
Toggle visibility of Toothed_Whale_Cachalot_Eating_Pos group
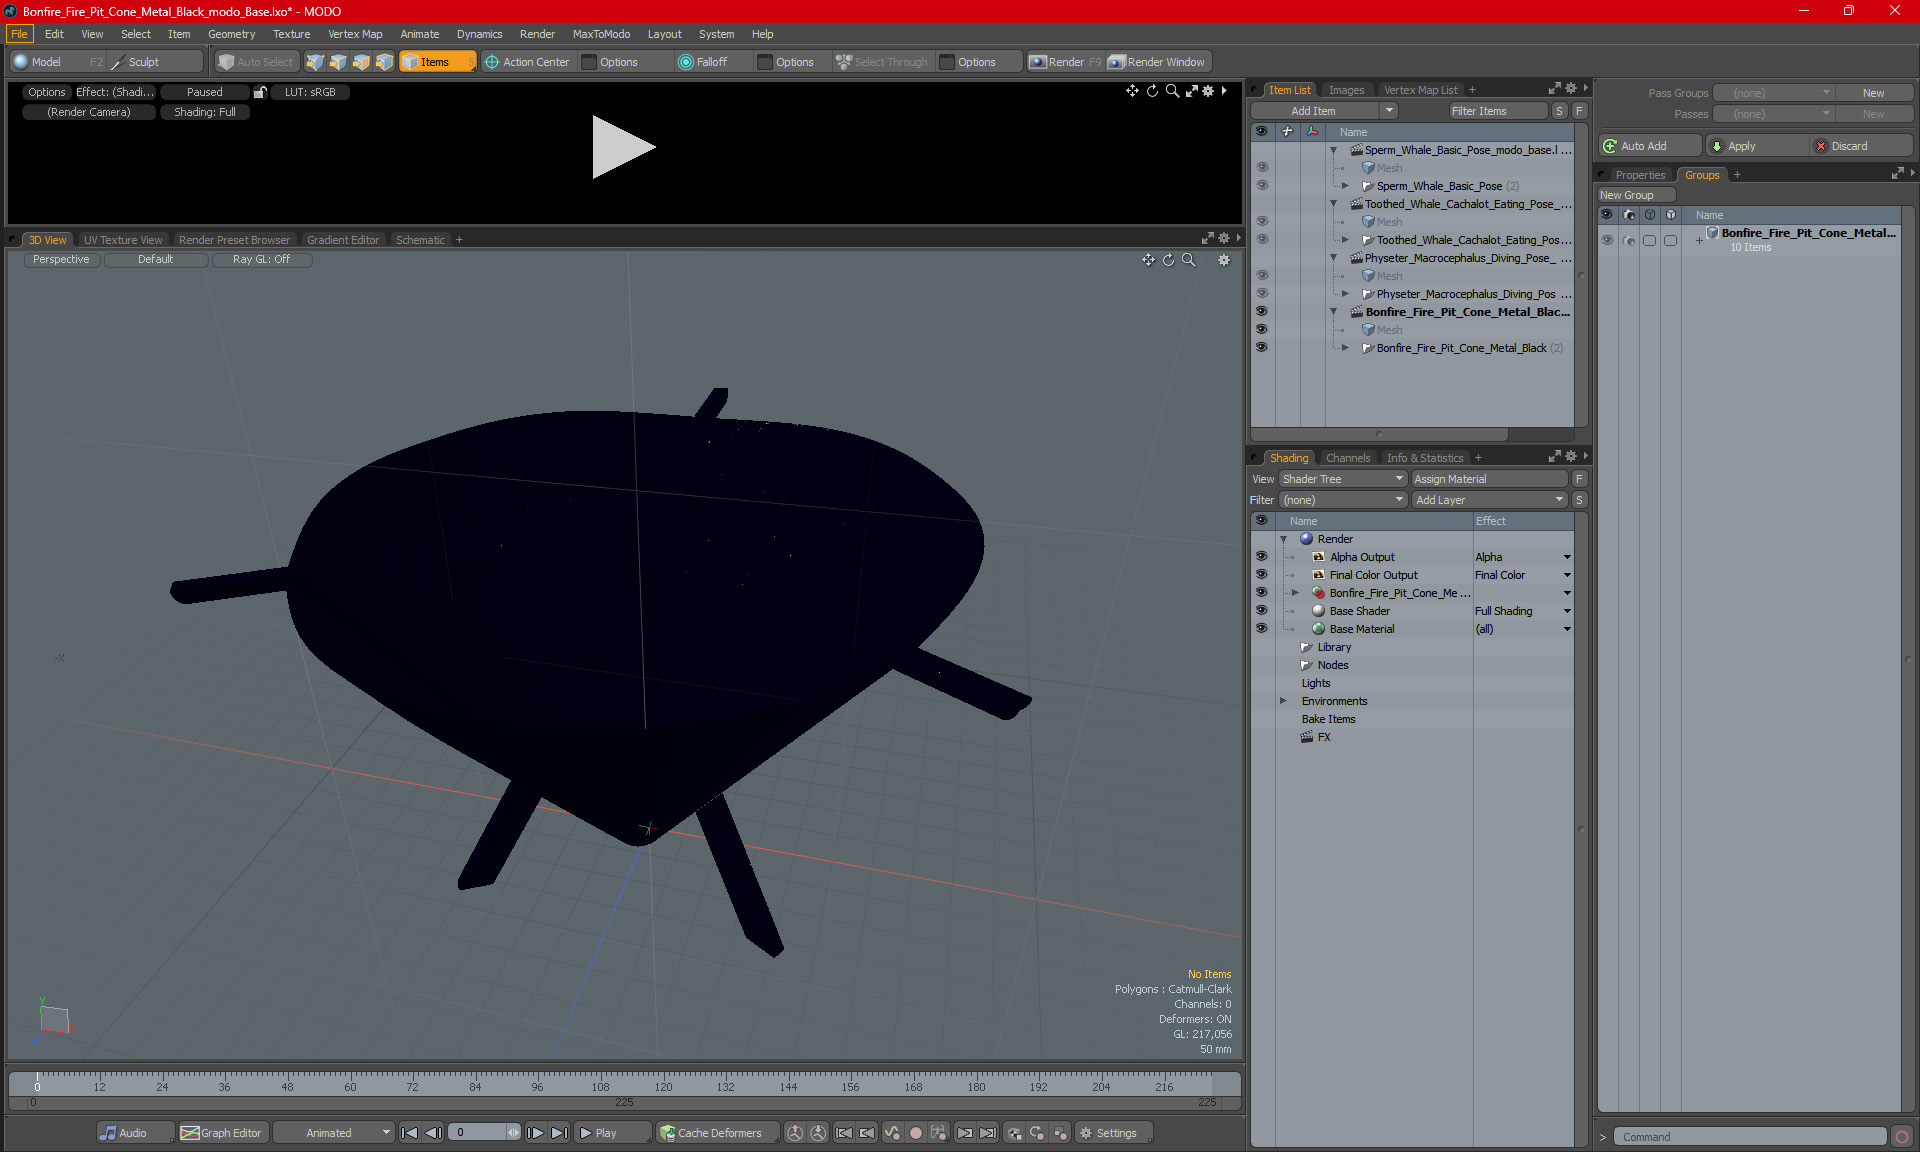1262,240
